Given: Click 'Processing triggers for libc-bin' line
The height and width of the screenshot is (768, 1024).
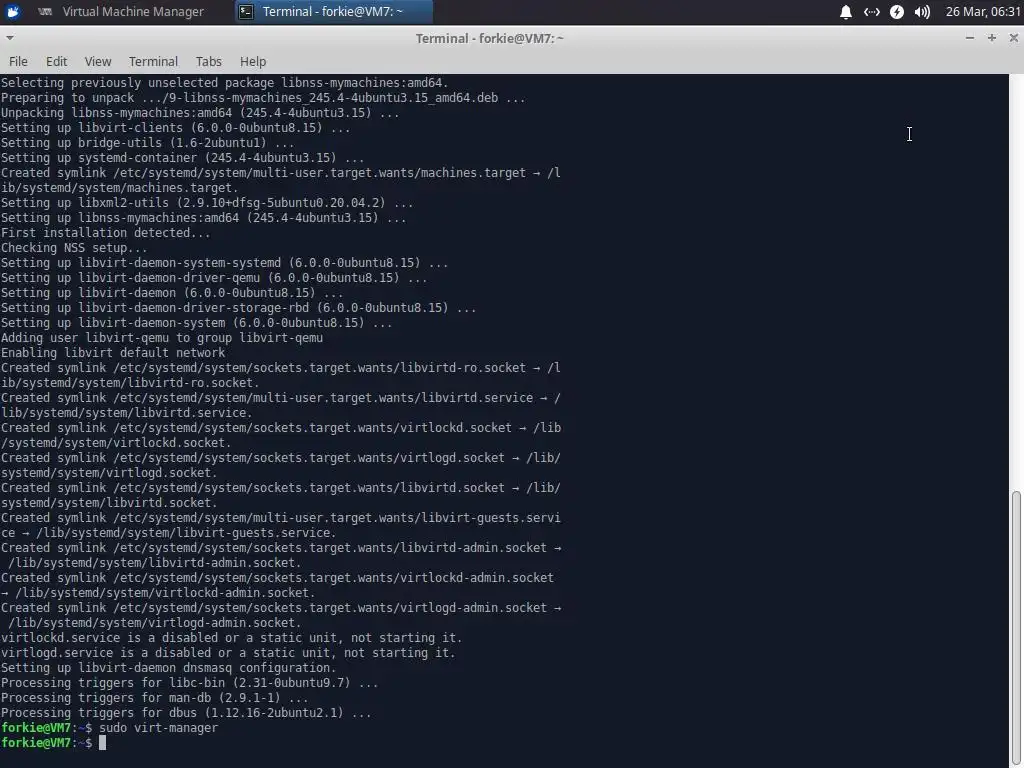Looking at the screenshot, I should pyautogui.click(x=189, y=682).
